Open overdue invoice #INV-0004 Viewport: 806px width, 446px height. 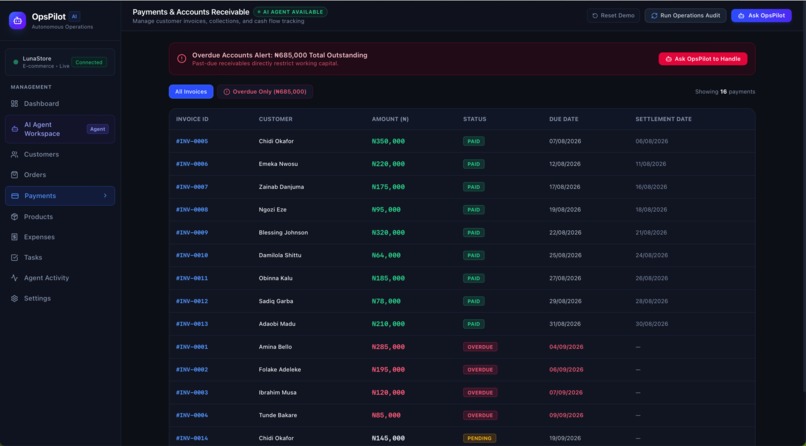[192, 415]
